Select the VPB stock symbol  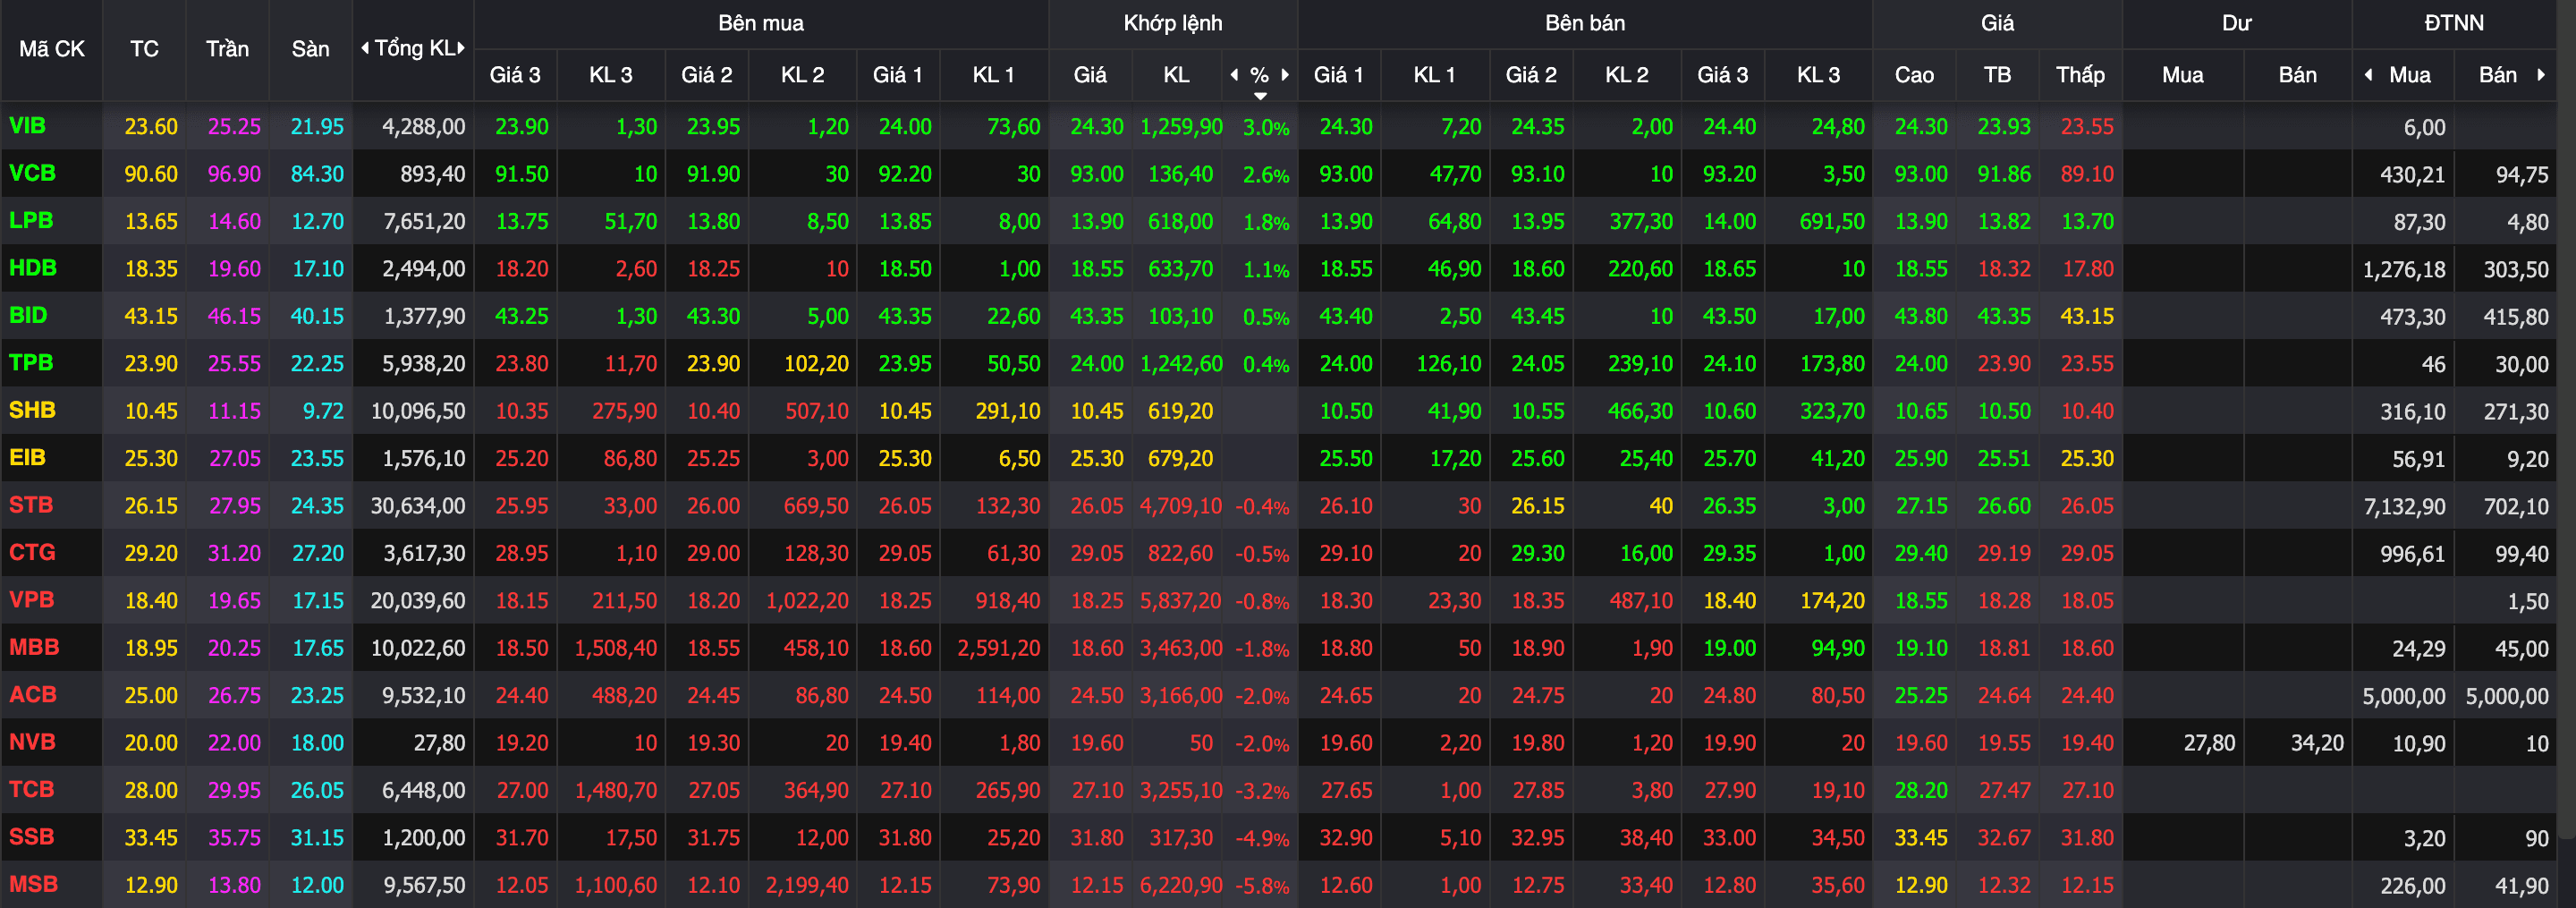point(31,600)
